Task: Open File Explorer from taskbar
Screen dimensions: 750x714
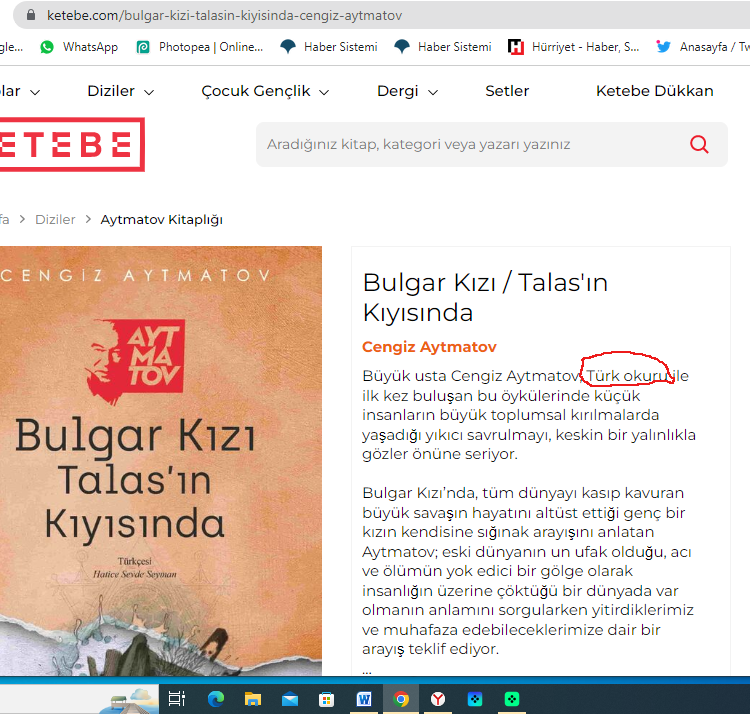Action: coord(253,700)
